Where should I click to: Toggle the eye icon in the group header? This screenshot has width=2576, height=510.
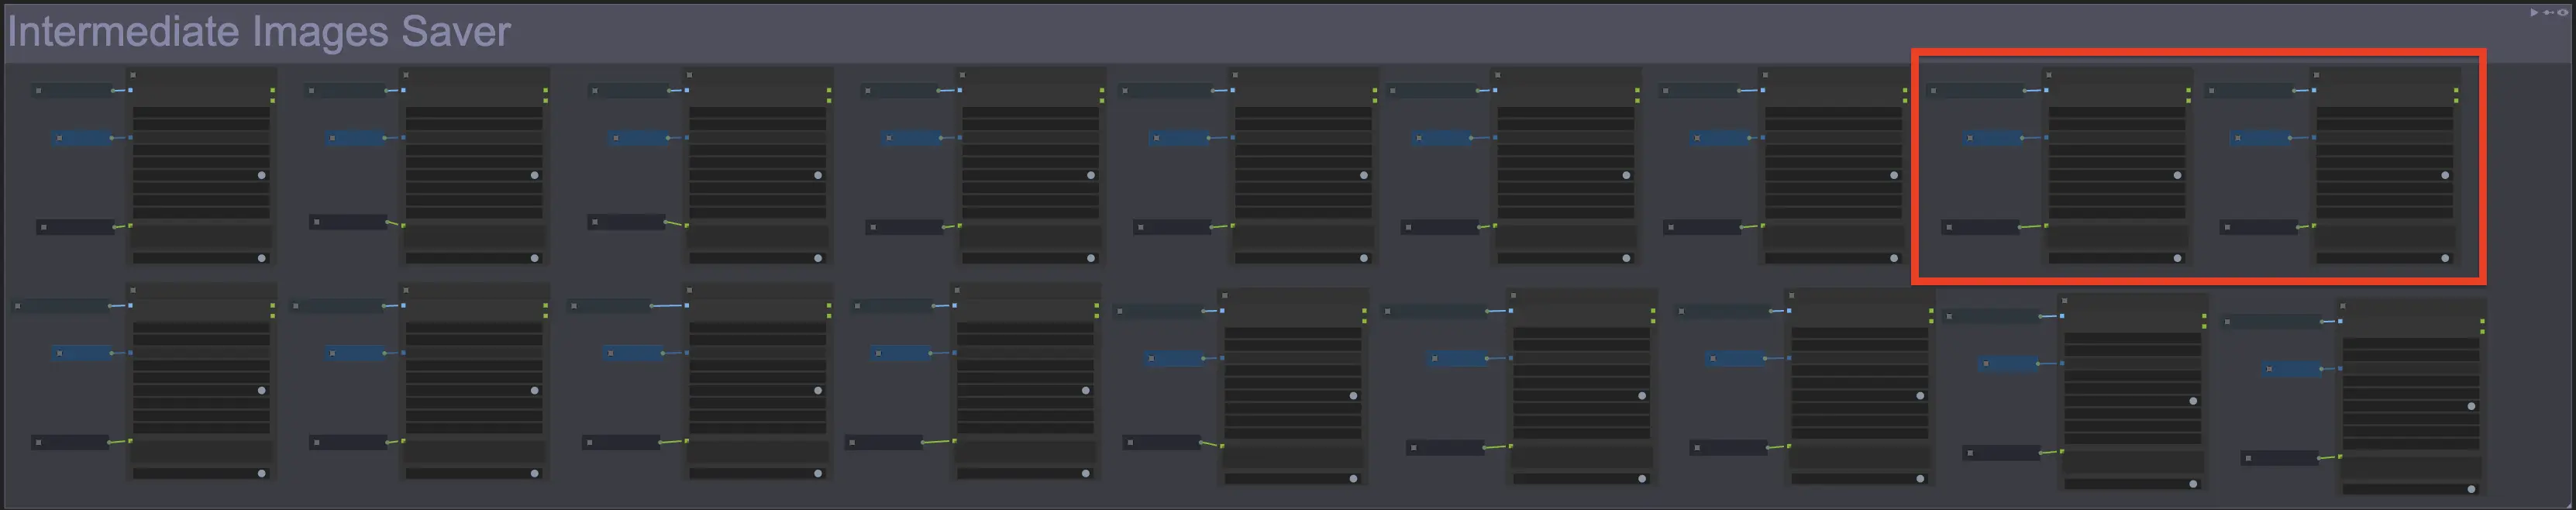click(2562, 13)
